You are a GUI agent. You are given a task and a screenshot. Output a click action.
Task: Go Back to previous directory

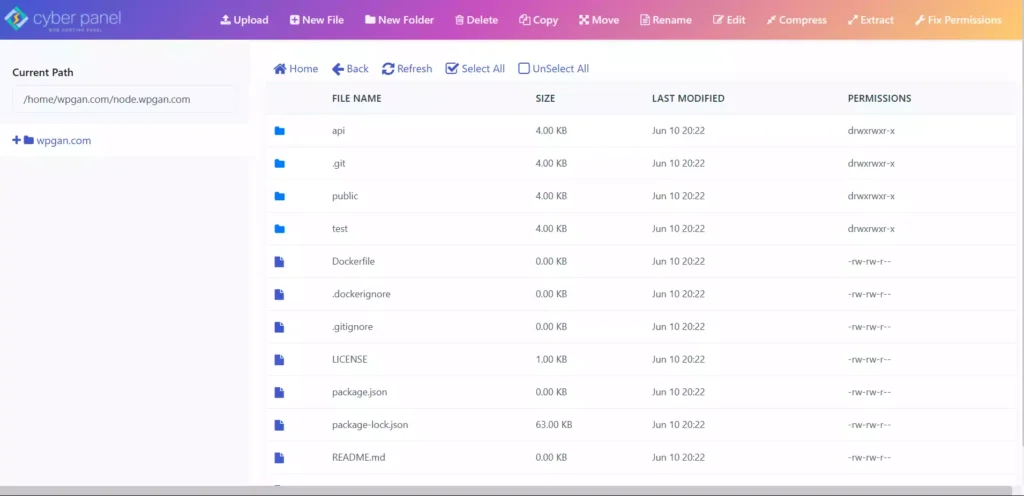tap(350, 69)
